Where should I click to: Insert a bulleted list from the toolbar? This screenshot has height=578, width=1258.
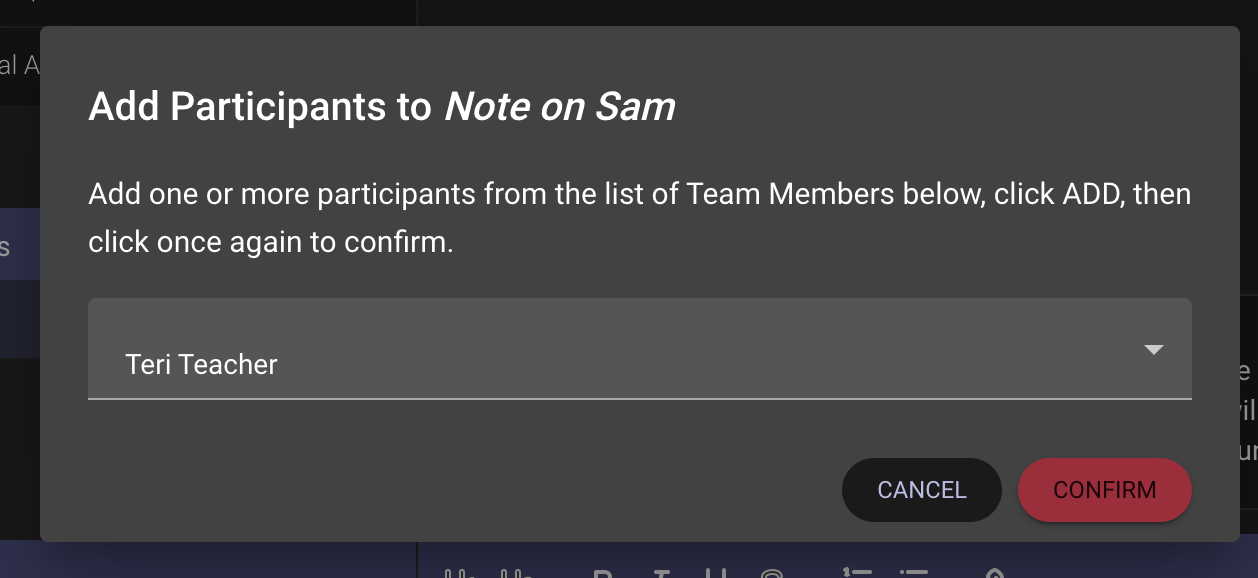coord(913,574)
